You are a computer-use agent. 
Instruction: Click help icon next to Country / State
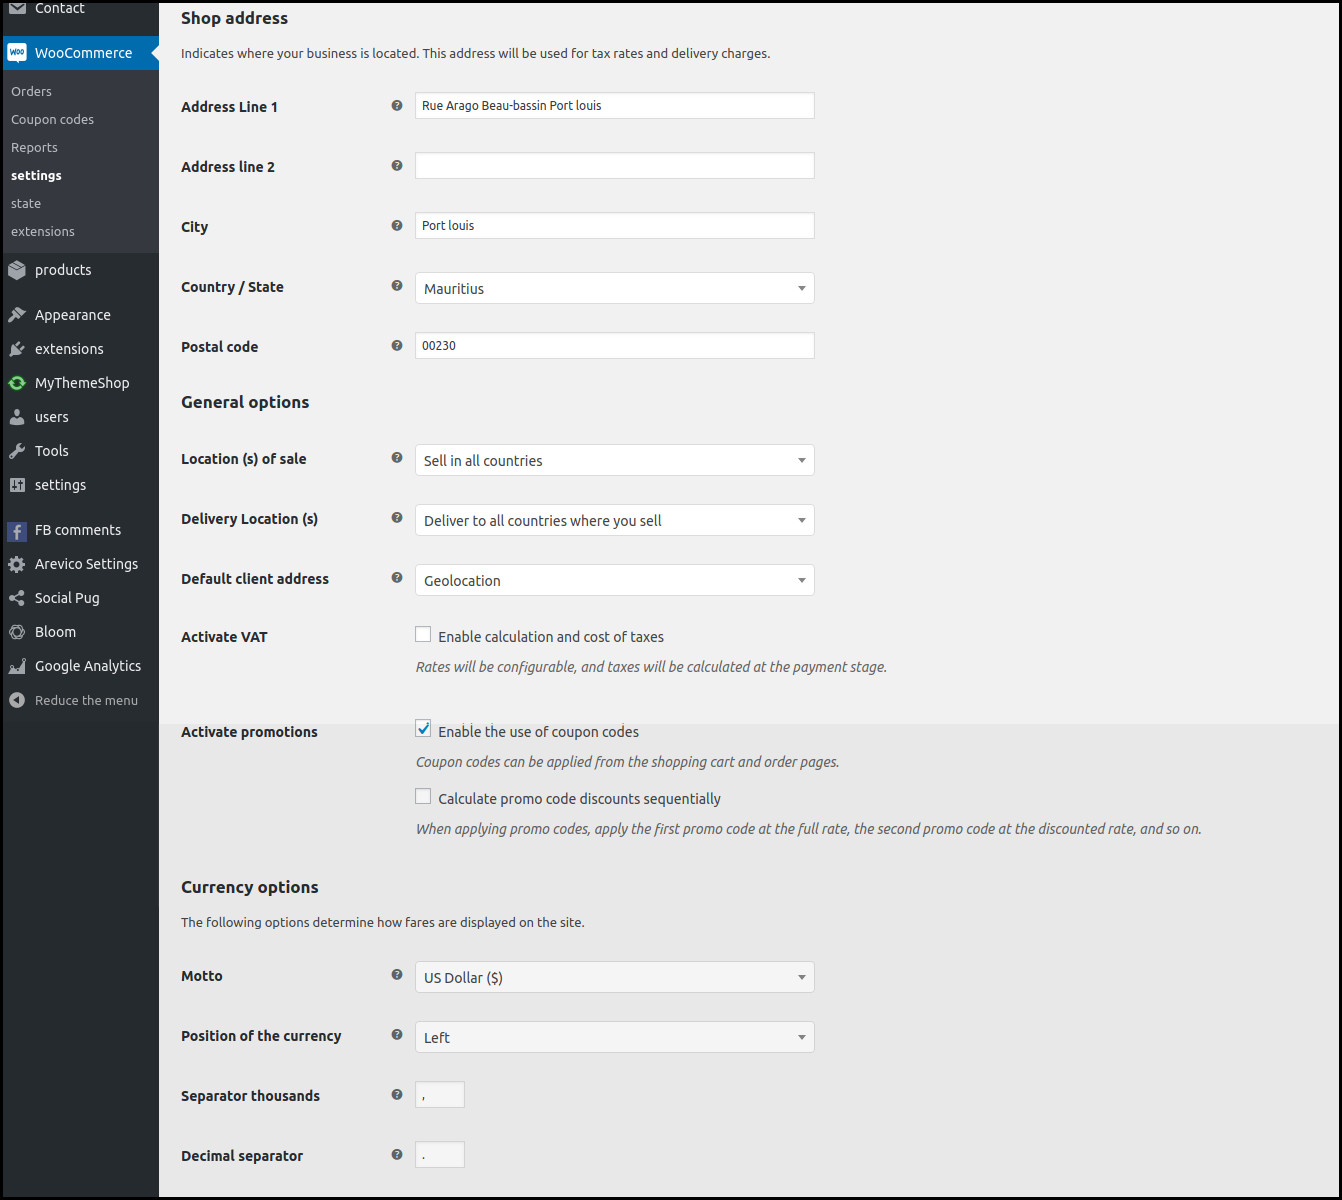(x=397, y=285)
